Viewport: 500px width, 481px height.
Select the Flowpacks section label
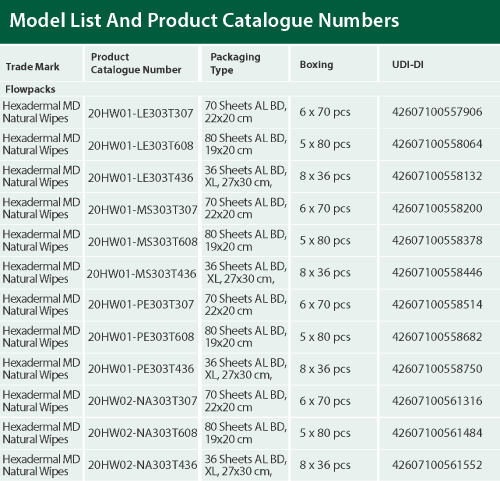pyautogui.click(x=30, y=89)
